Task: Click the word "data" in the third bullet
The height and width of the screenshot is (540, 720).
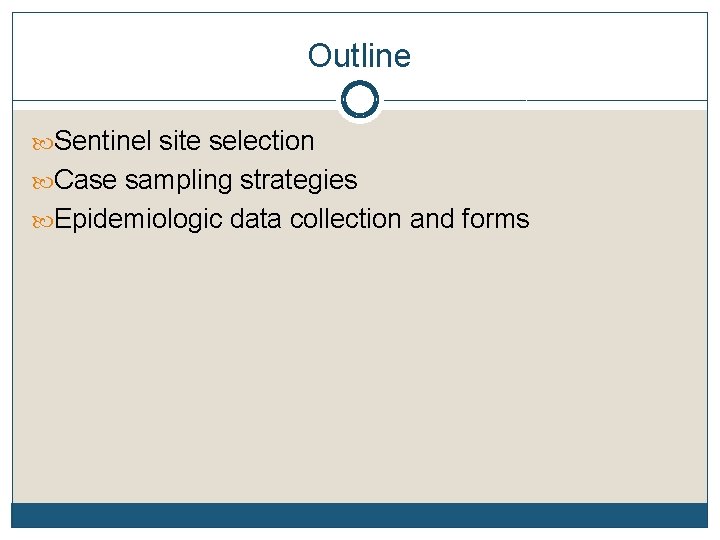Action: (255, 220)
